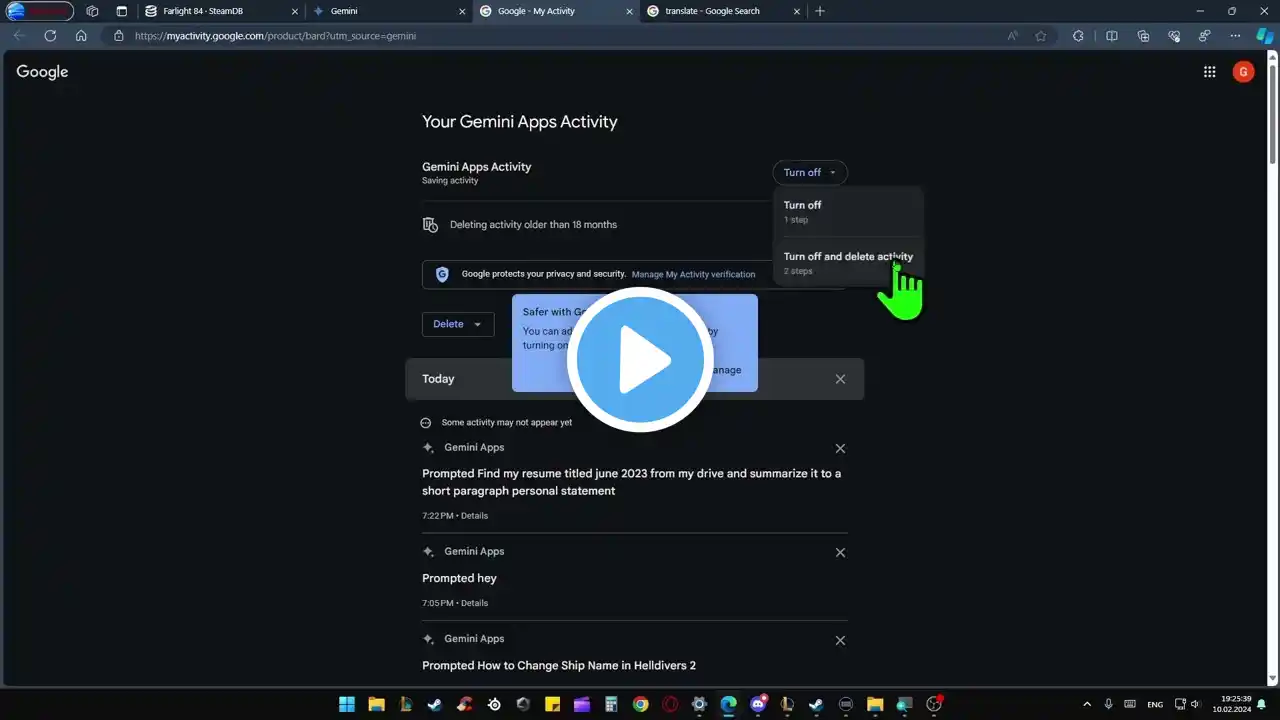Delete the Helldivers 2 prompt entry
Image resolution: width=1280 pixels, height=720 pixels.
[840, 640]
